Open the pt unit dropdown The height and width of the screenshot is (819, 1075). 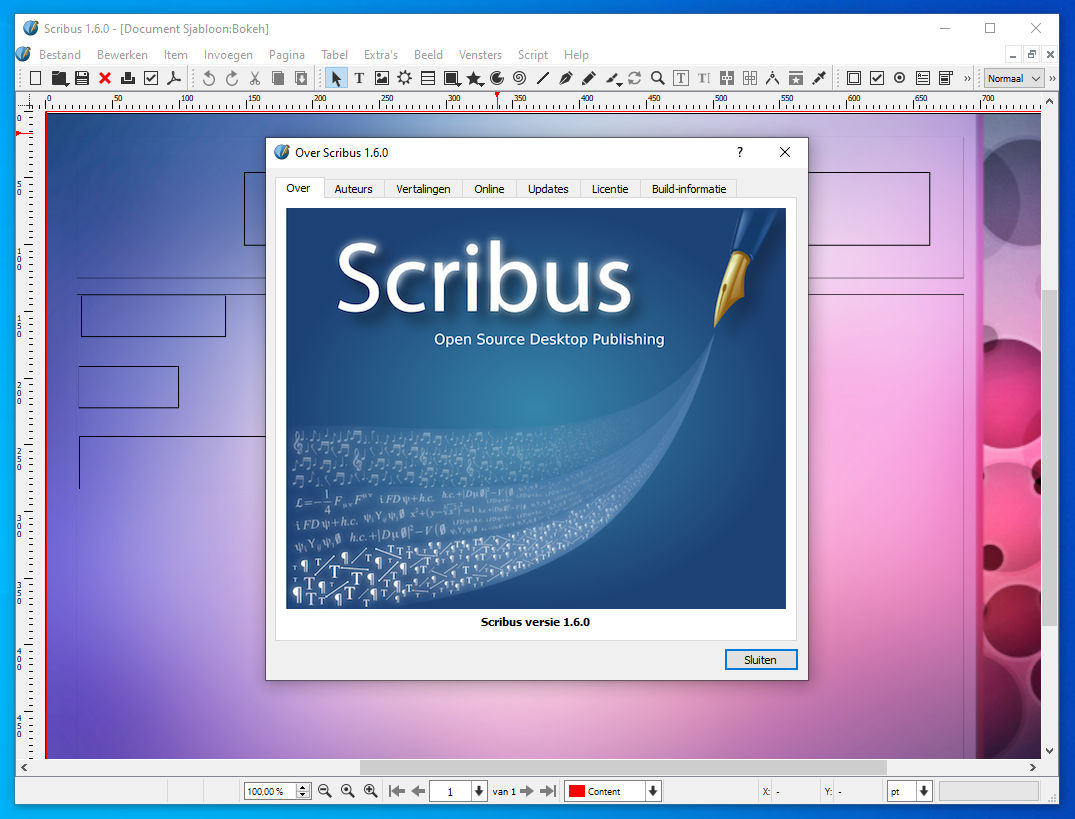pos(923,791)
